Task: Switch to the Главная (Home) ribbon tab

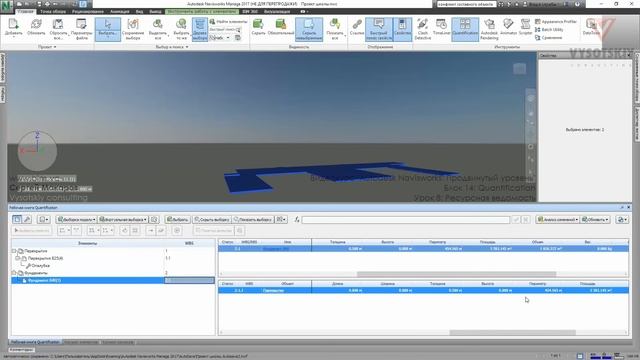Action: pyautogui.click(x=26, y=11)
